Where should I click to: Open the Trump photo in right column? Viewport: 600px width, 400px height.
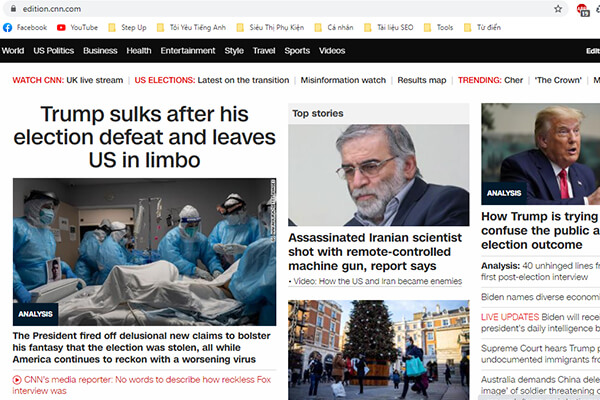[x=540, y=154]
